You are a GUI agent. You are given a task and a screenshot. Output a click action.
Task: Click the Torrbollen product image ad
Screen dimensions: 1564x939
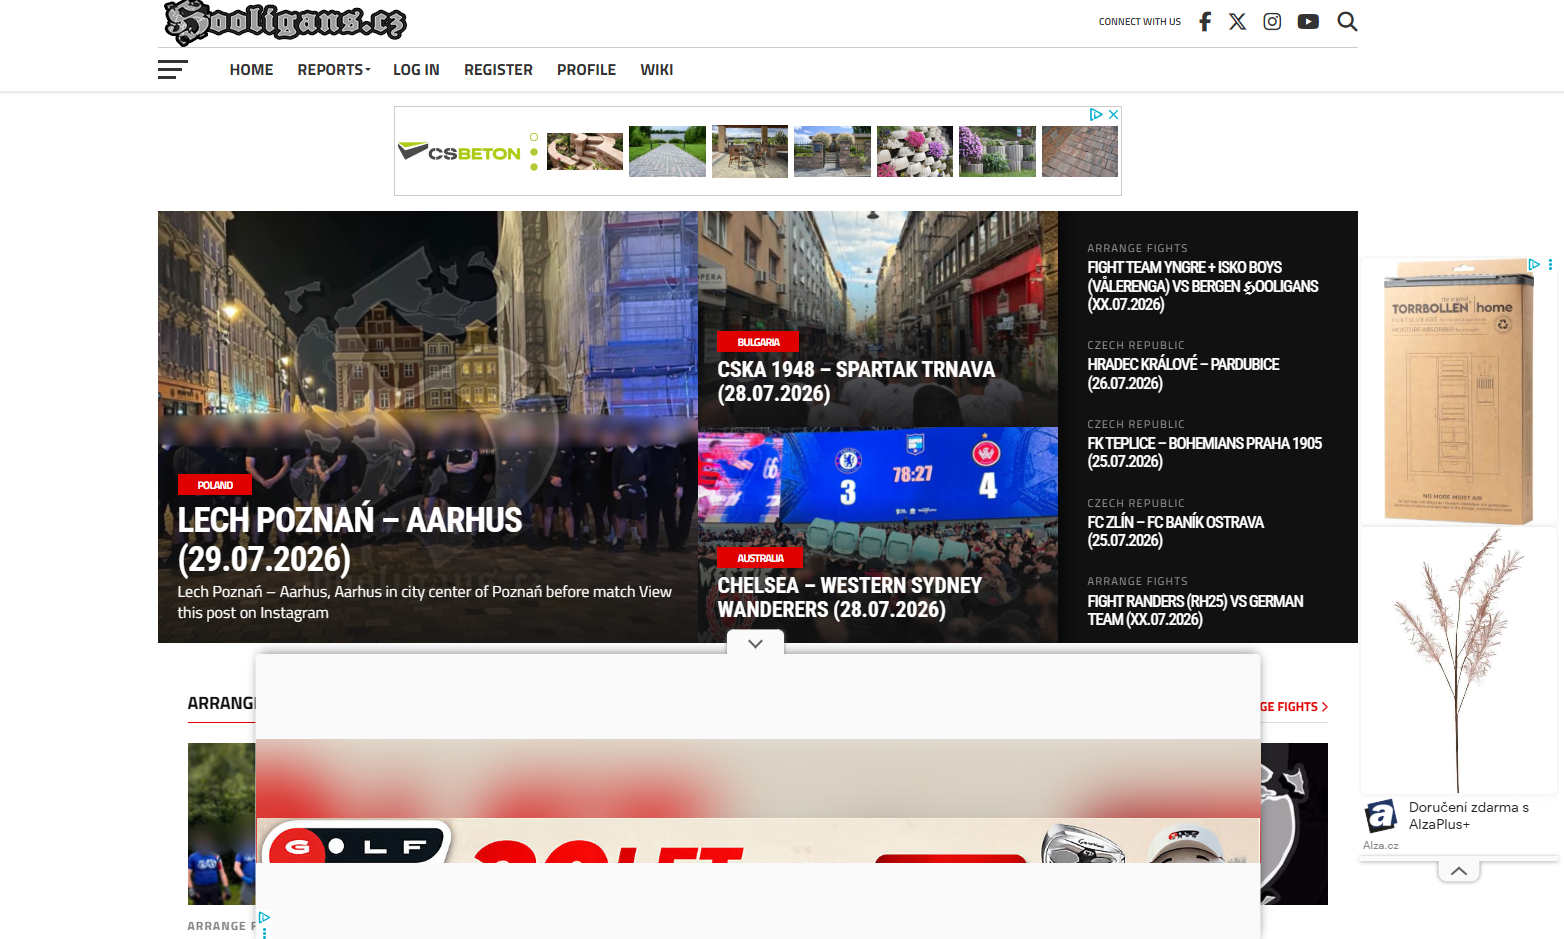click(1459, 391)
